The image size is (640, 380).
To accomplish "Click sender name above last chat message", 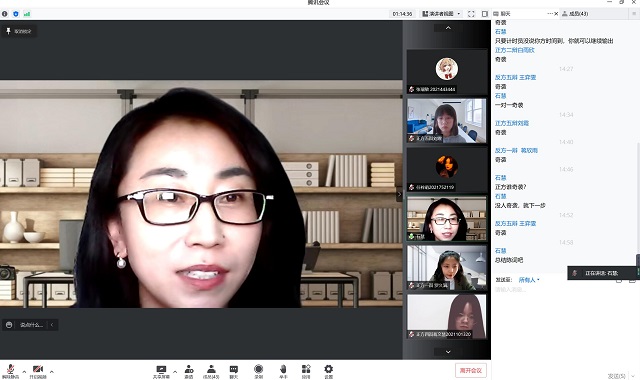I will tap(500, 251).
